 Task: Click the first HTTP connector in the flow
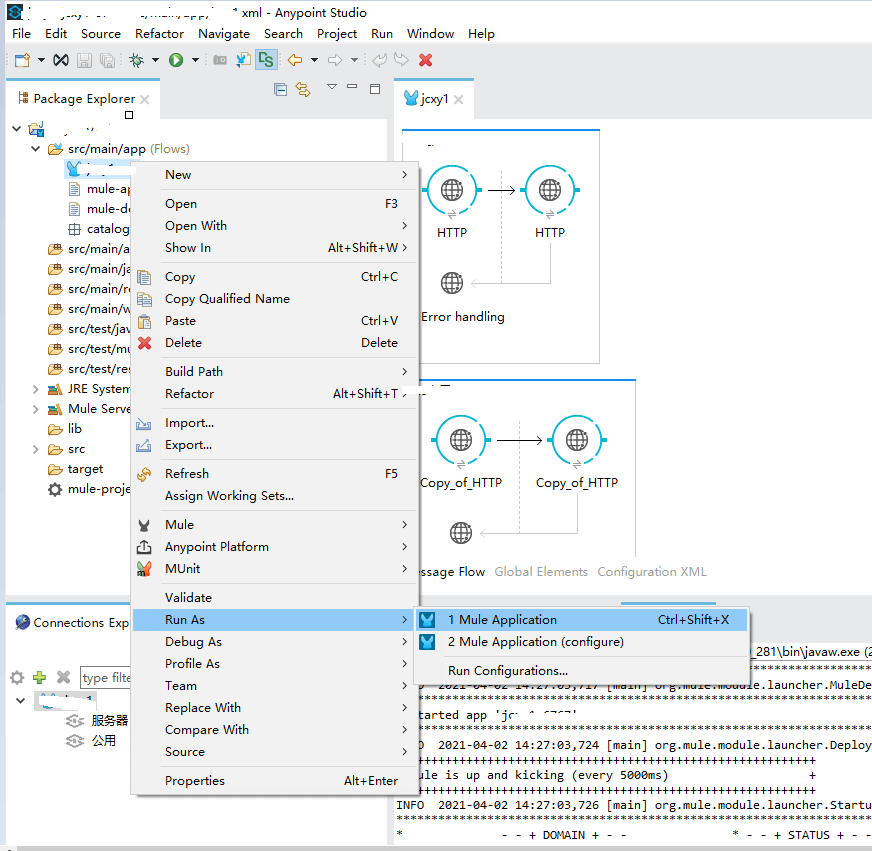pos(452,190)
